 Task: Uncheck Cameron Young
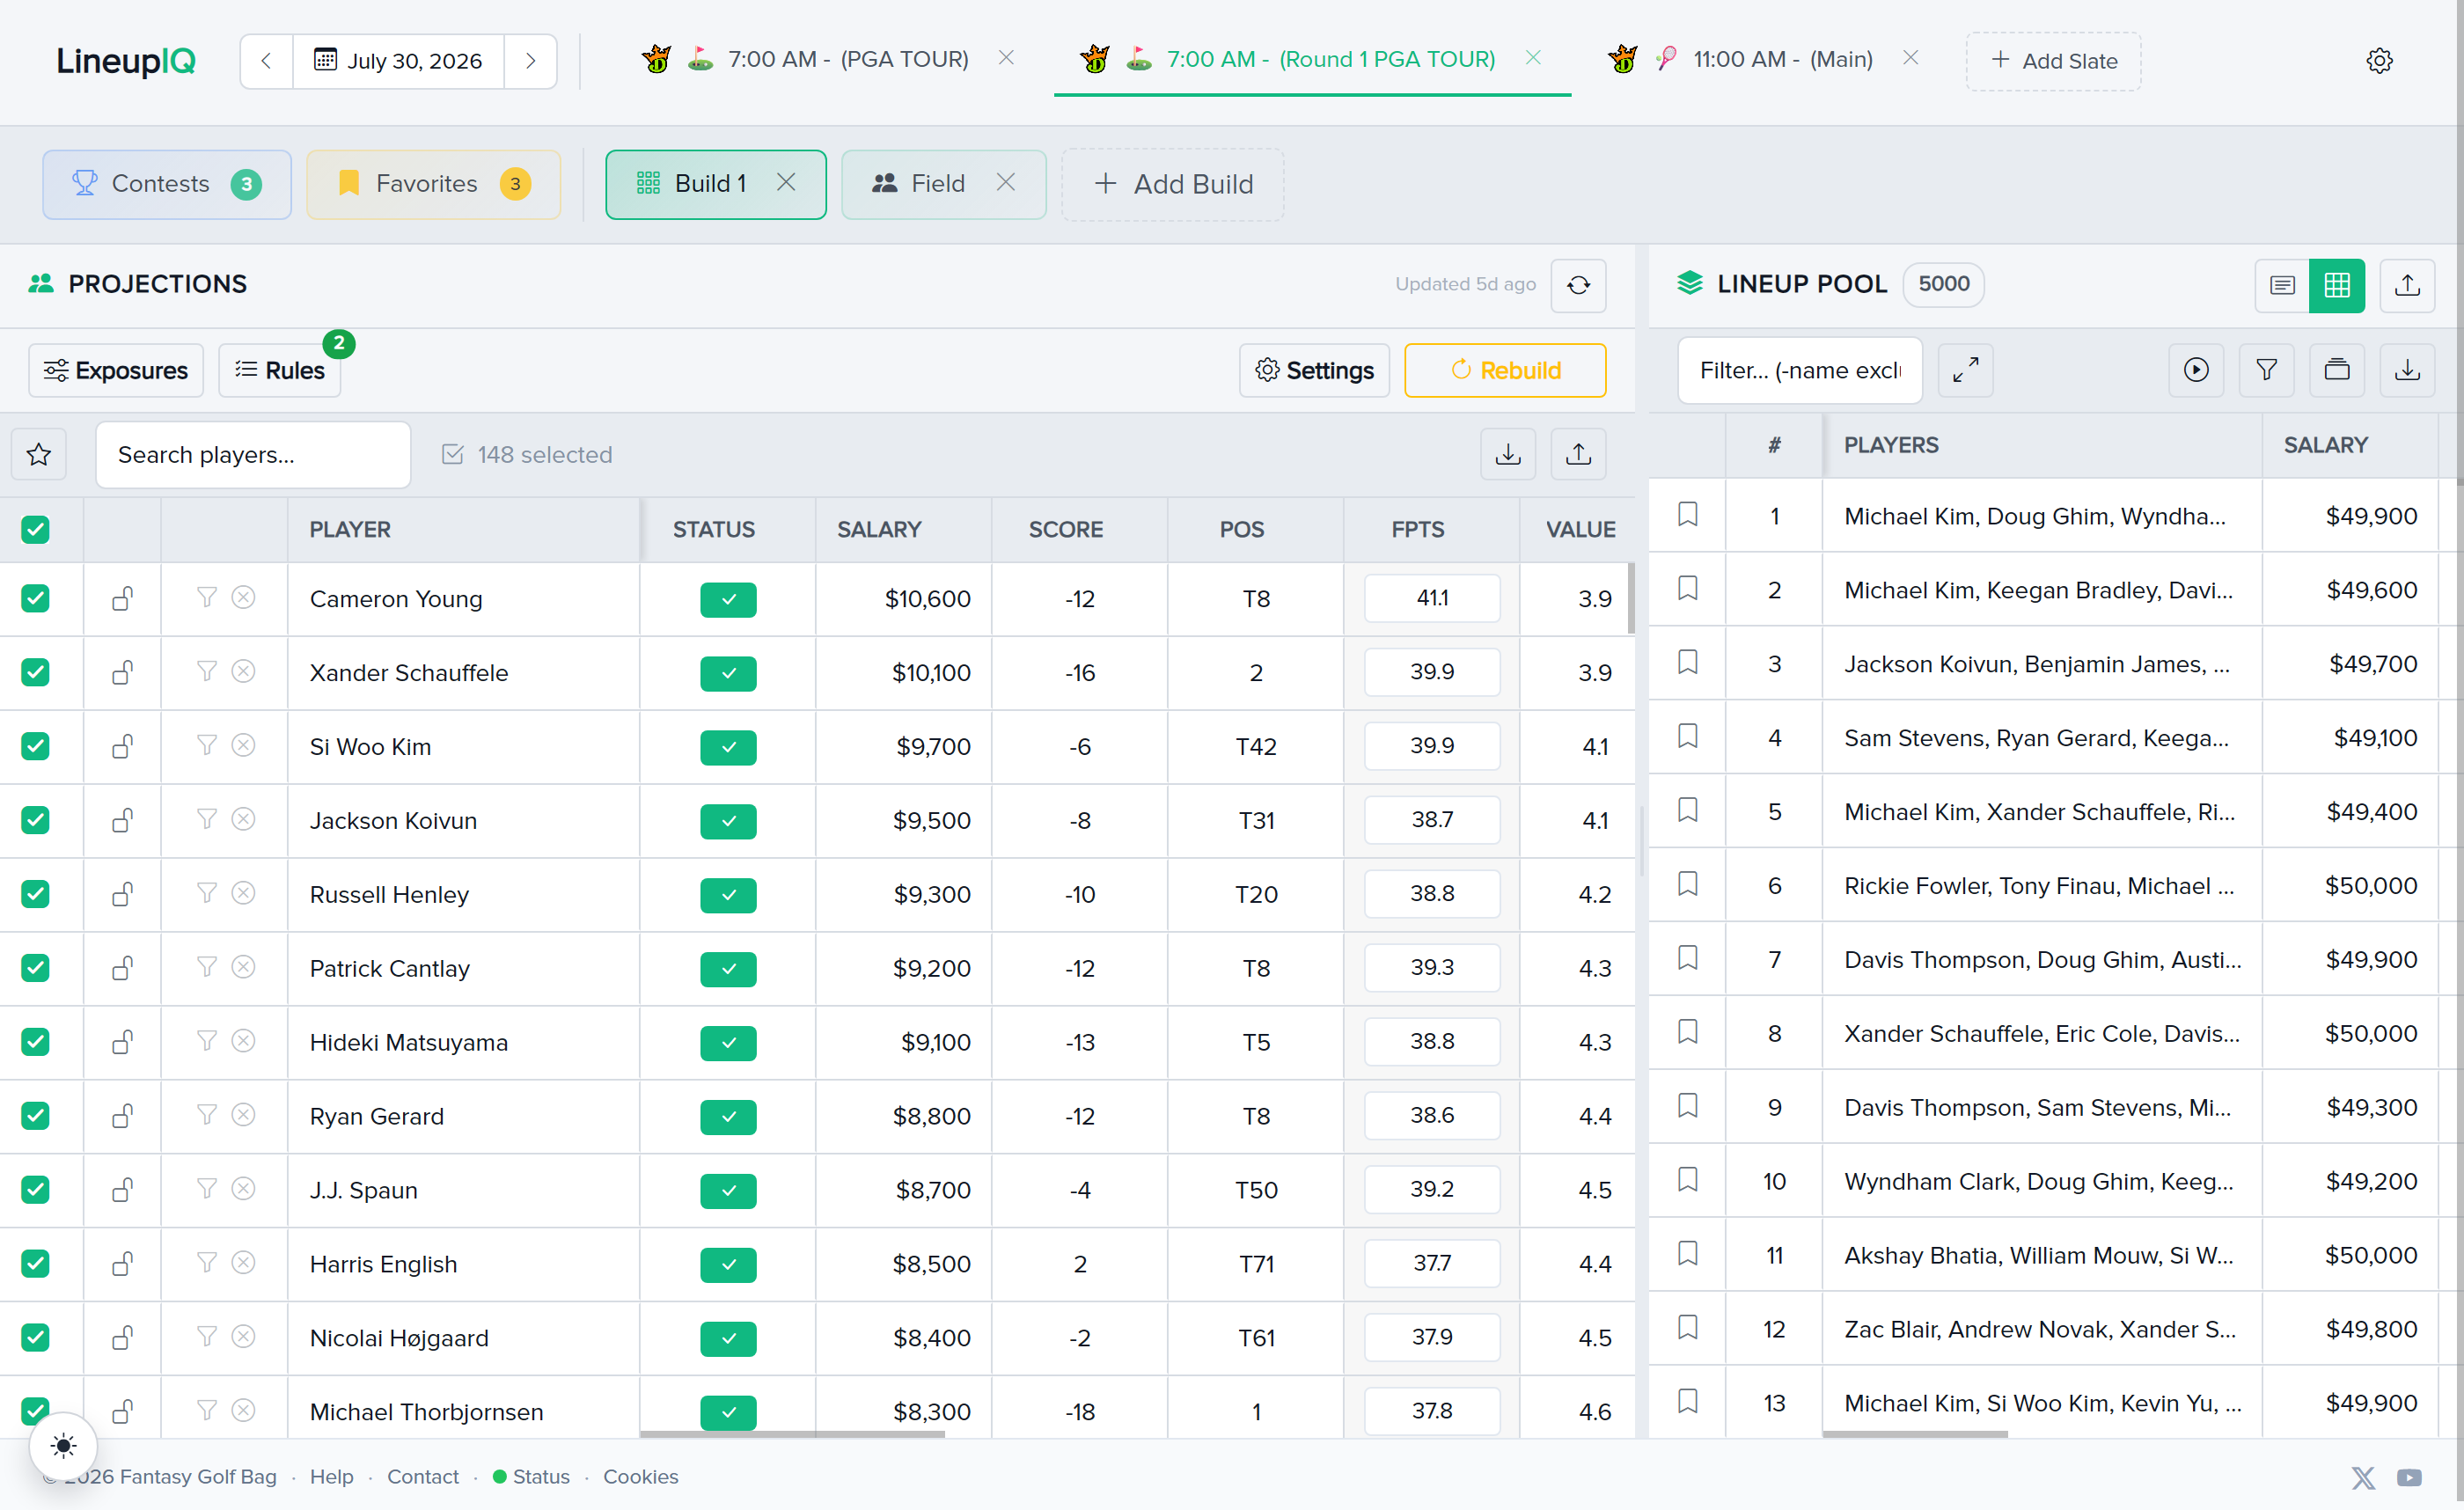pyautogui.click(x=36, y=598)
